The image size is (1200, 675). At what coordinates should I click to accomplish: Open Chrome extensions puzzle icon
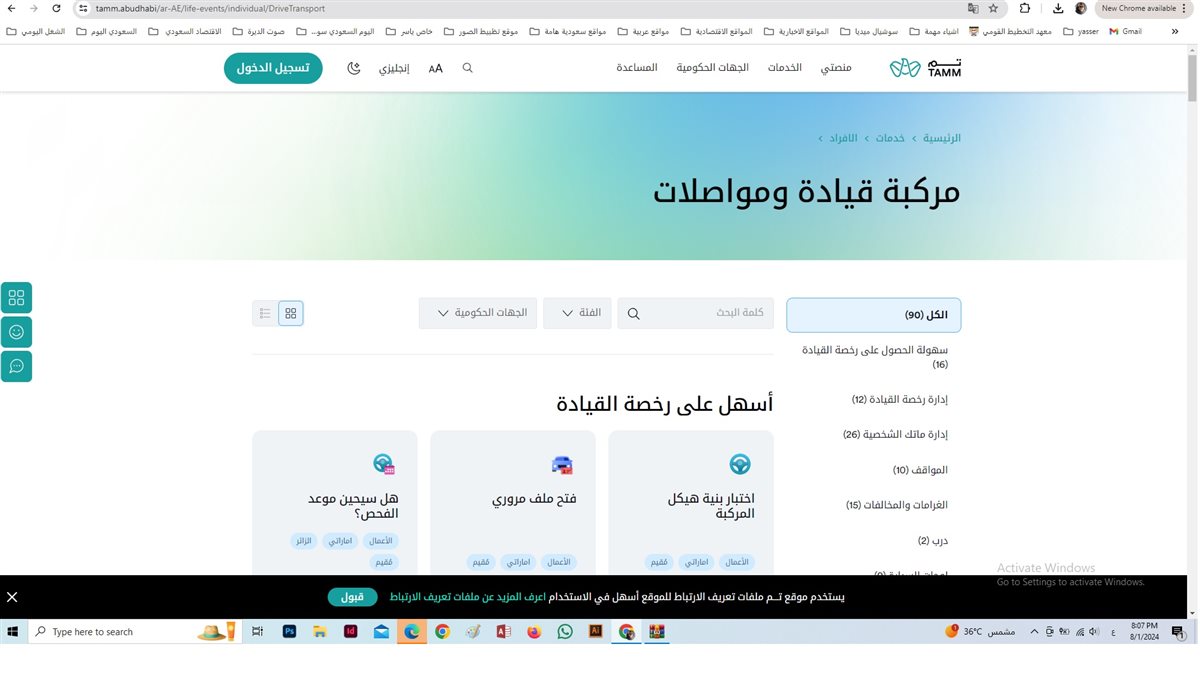click(x=1025, y=8)
